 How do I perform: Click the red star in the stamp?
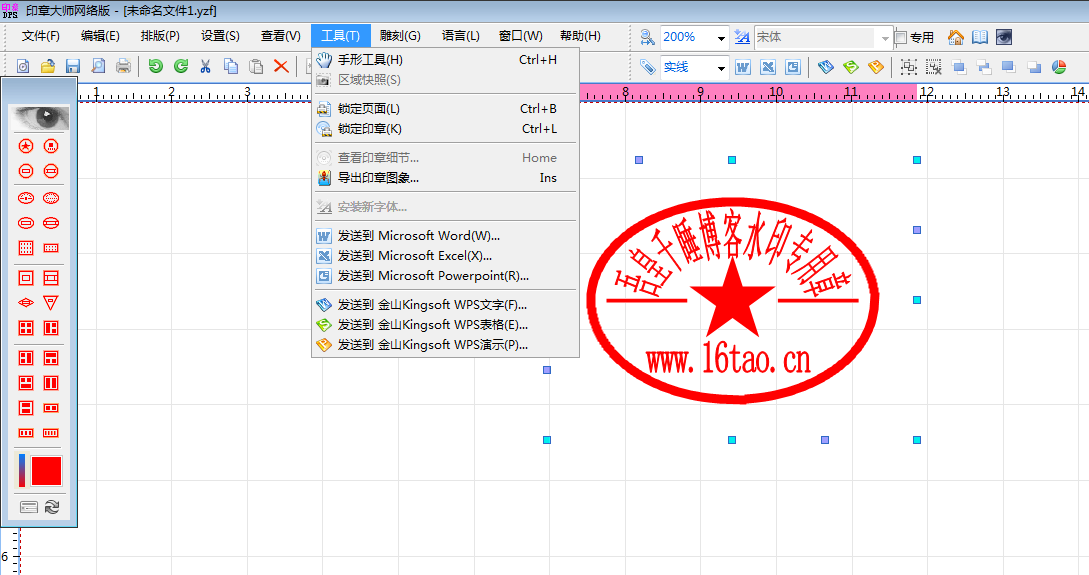[x=738, y=300]
